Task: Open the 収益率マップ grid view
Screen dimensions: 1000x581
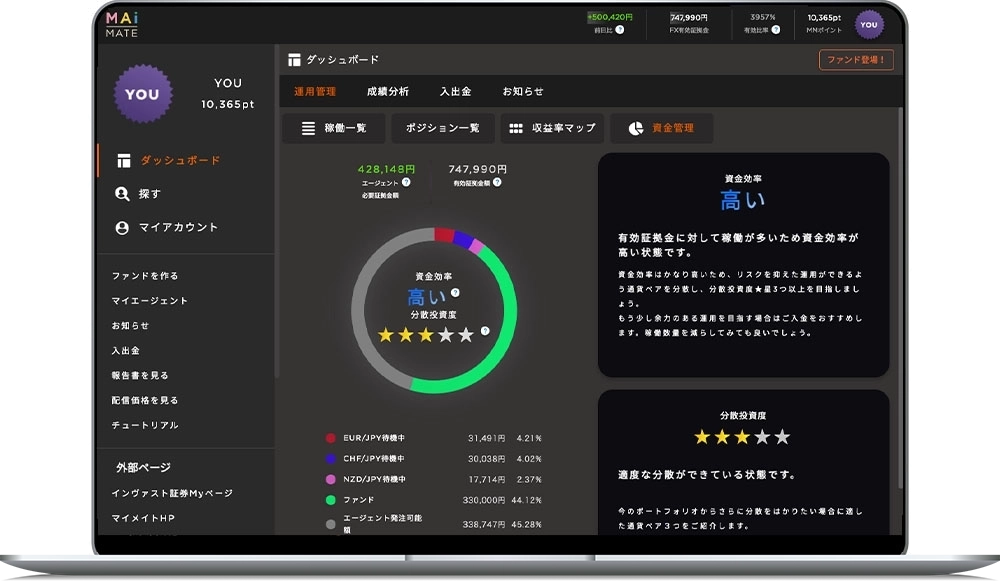Action: pyautogui.click(x=552, y=128)
